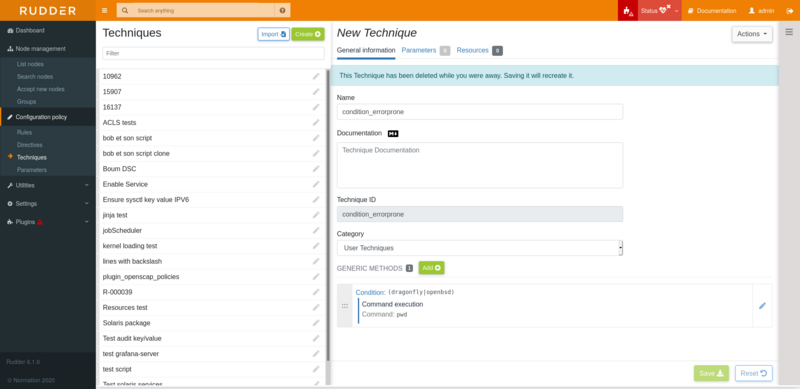Click the Save button
This screenshot has height=389, width=800.
click(711, 373)
